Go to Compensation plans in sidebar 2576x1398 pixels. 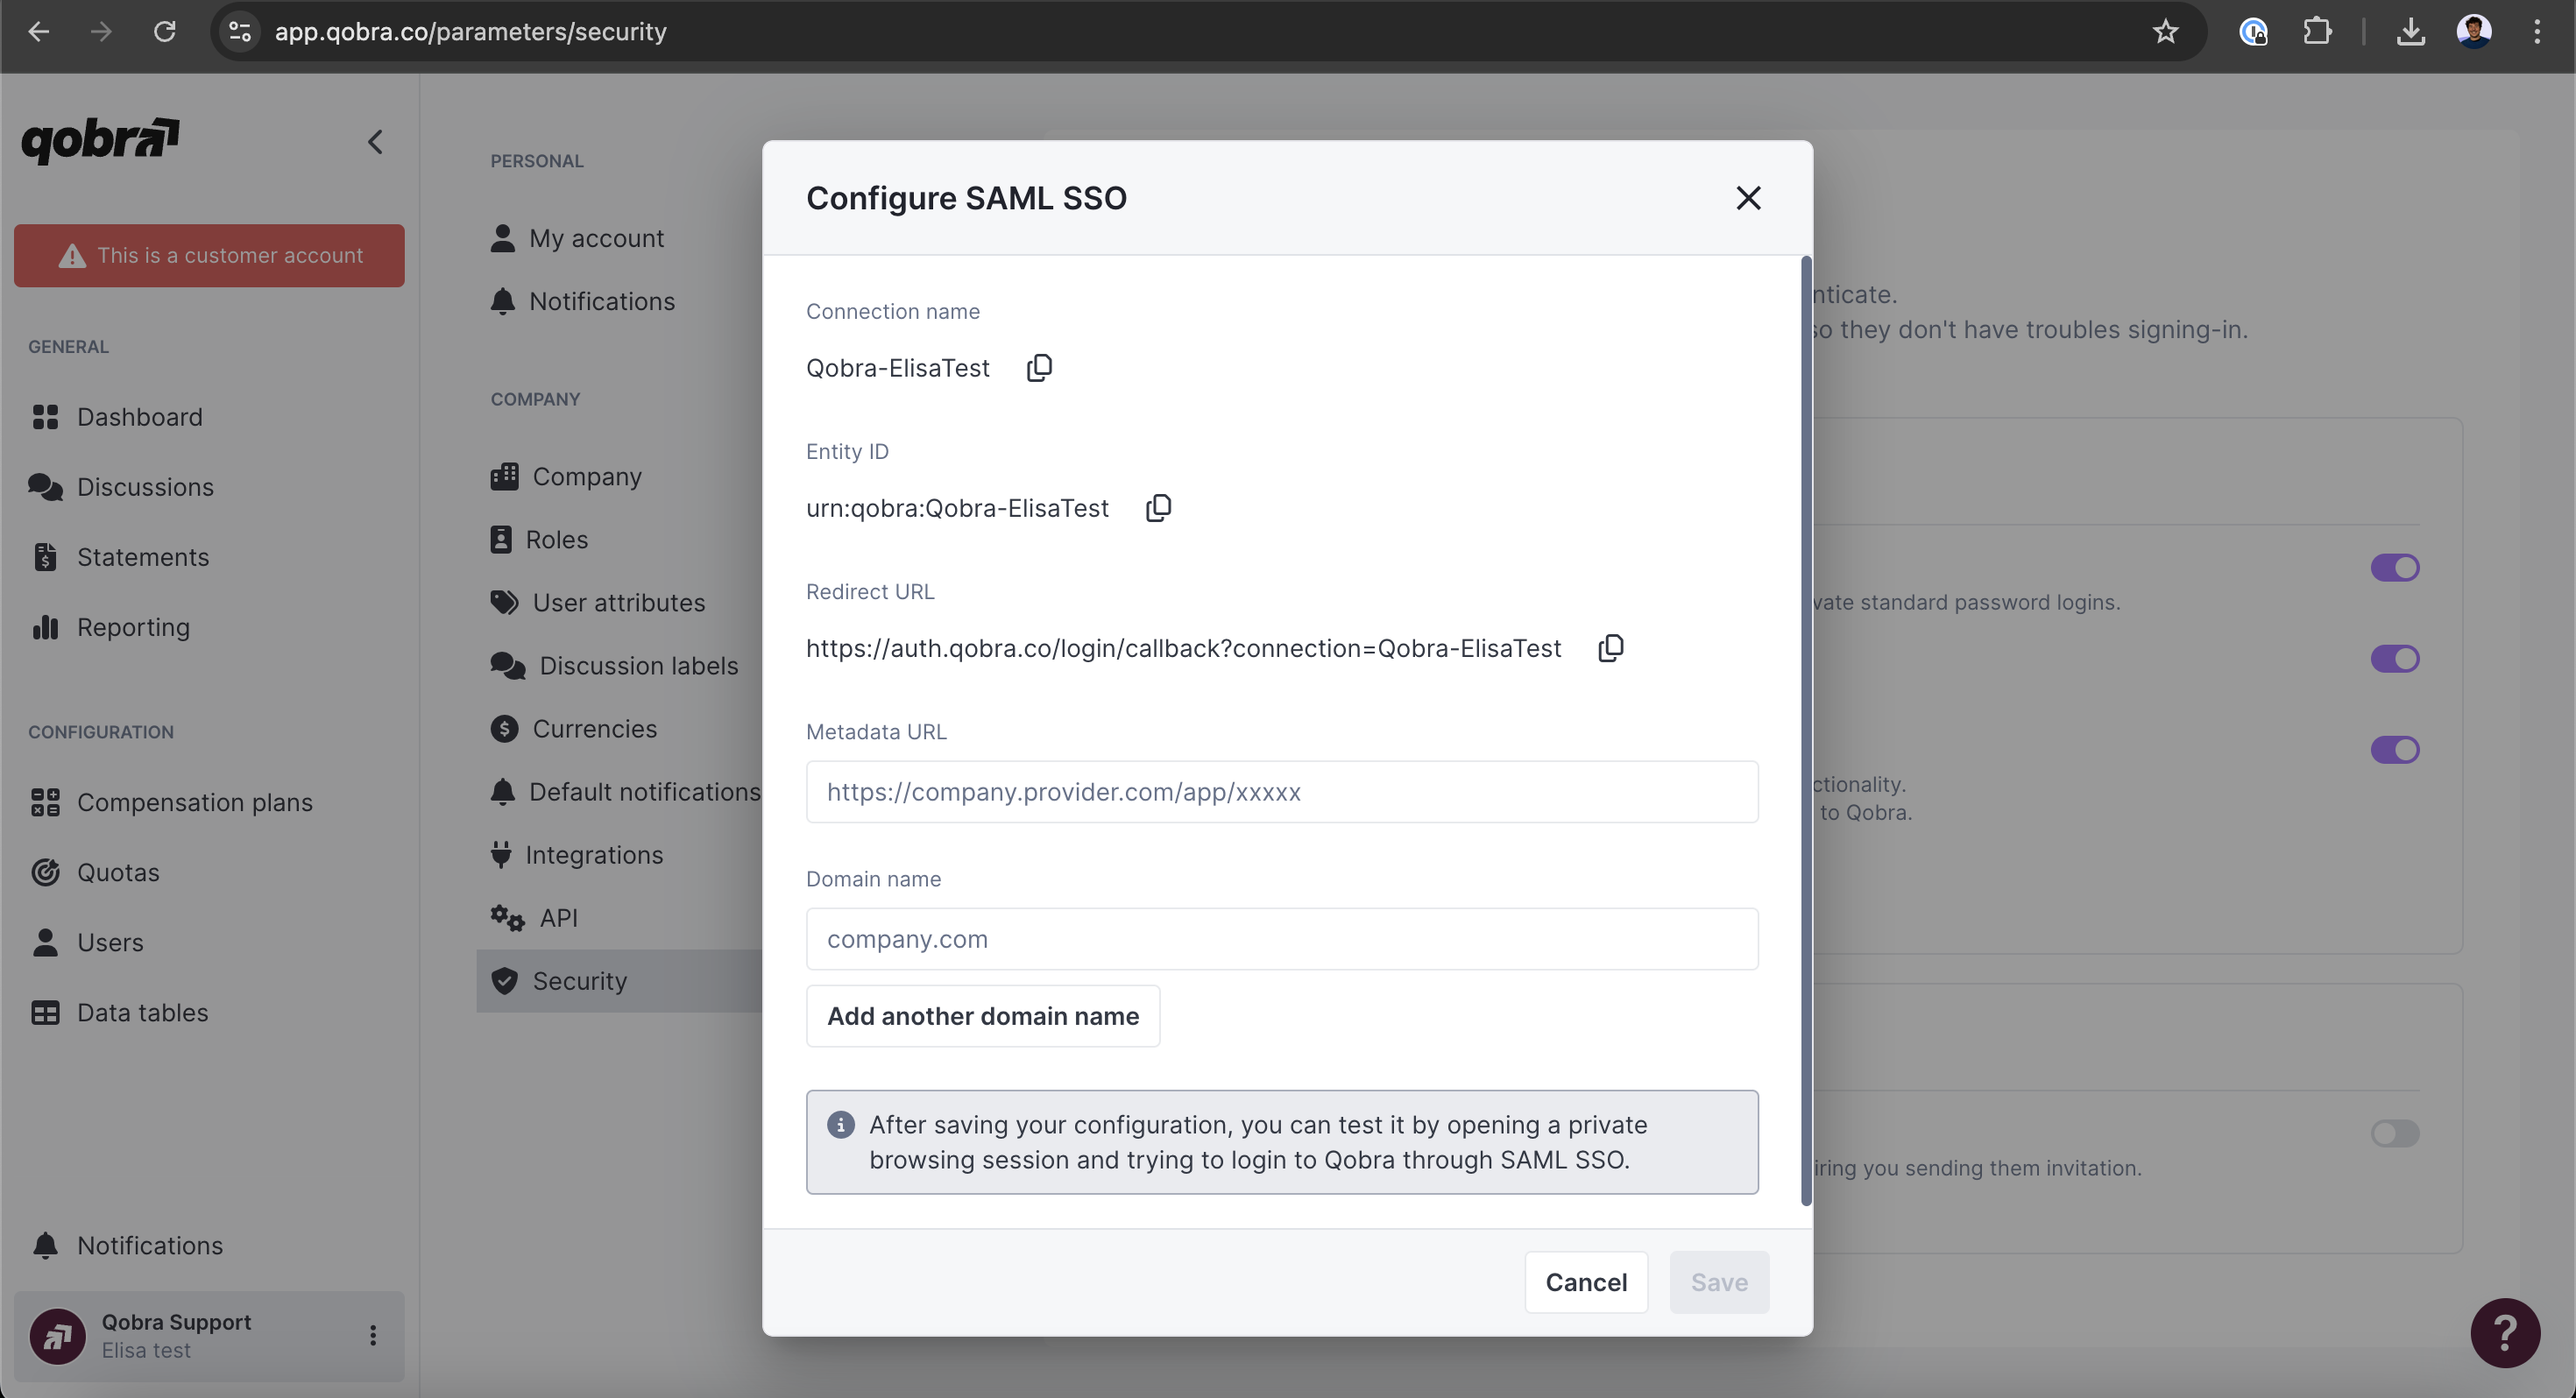(194, 802)
